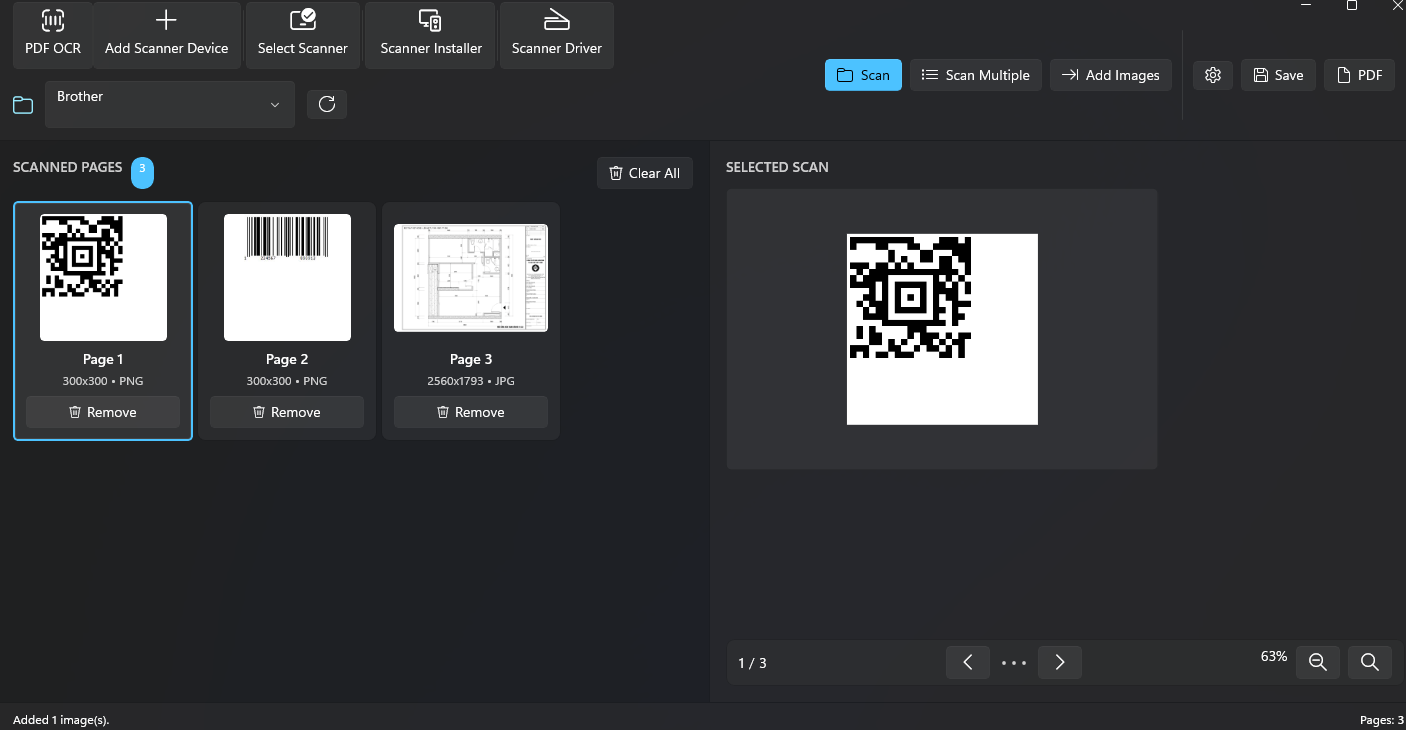Viewport: 1406px width, 730px height.
Task: Click the folder icon beside the scanner selector
Action: click(22, 104)
